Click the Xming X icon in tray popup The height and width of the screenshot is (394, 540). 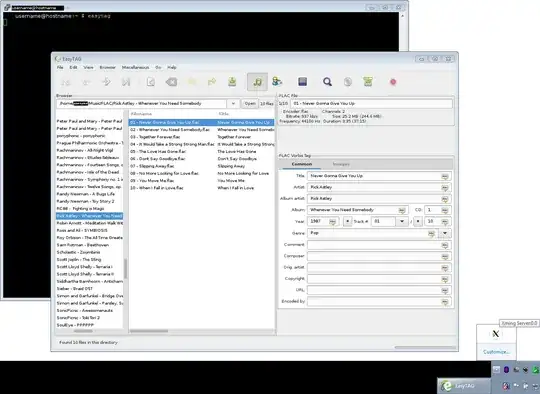point(496,334)
